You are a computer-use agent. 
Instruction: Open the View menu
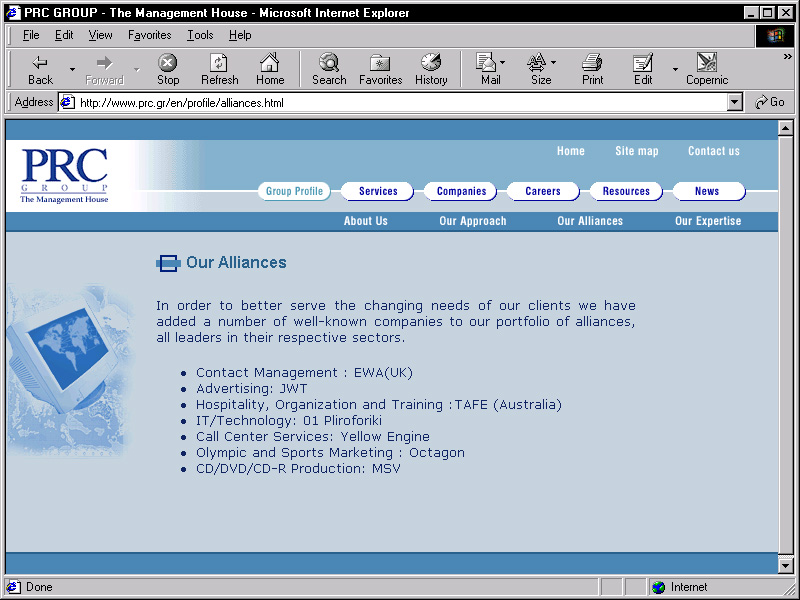[x=100, y=35]
